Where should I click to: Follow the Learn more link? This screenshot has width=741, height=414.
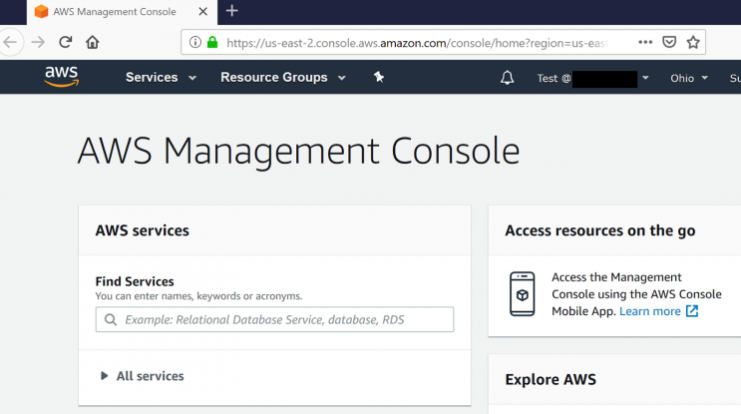pyautogui.click(x=650, y=311)
